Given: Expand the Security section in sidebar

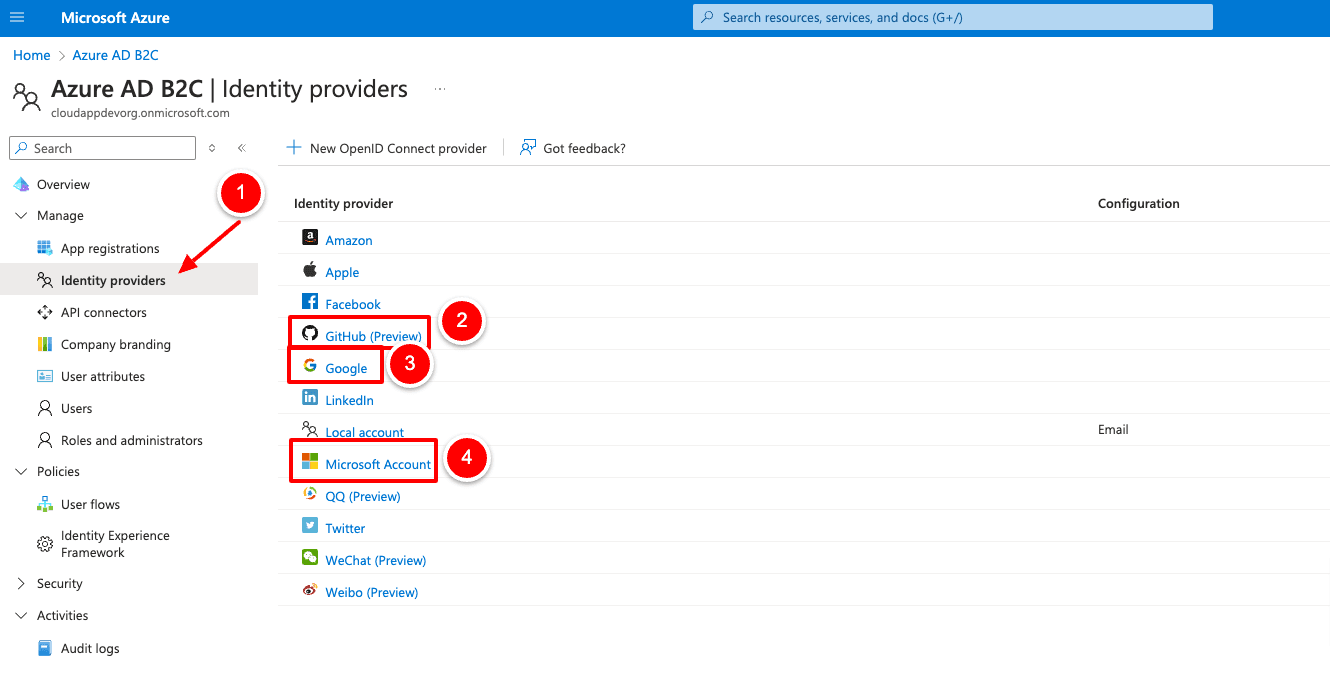Looking at the screenshot, I should click(21, 583).
